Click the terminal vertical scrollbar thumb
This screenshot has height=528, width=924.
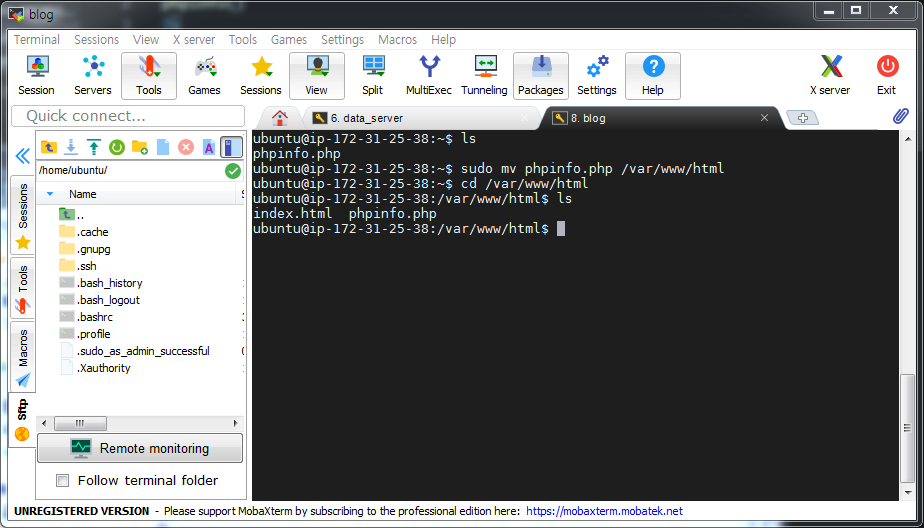(908, 428)
